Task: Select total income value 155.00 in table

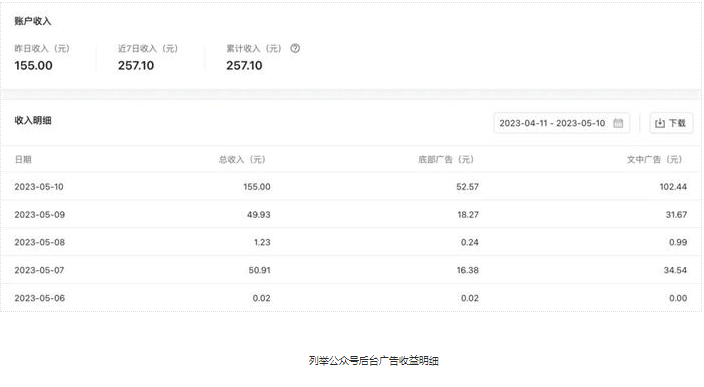Action: pyautogui.click(x=257, y=187)
